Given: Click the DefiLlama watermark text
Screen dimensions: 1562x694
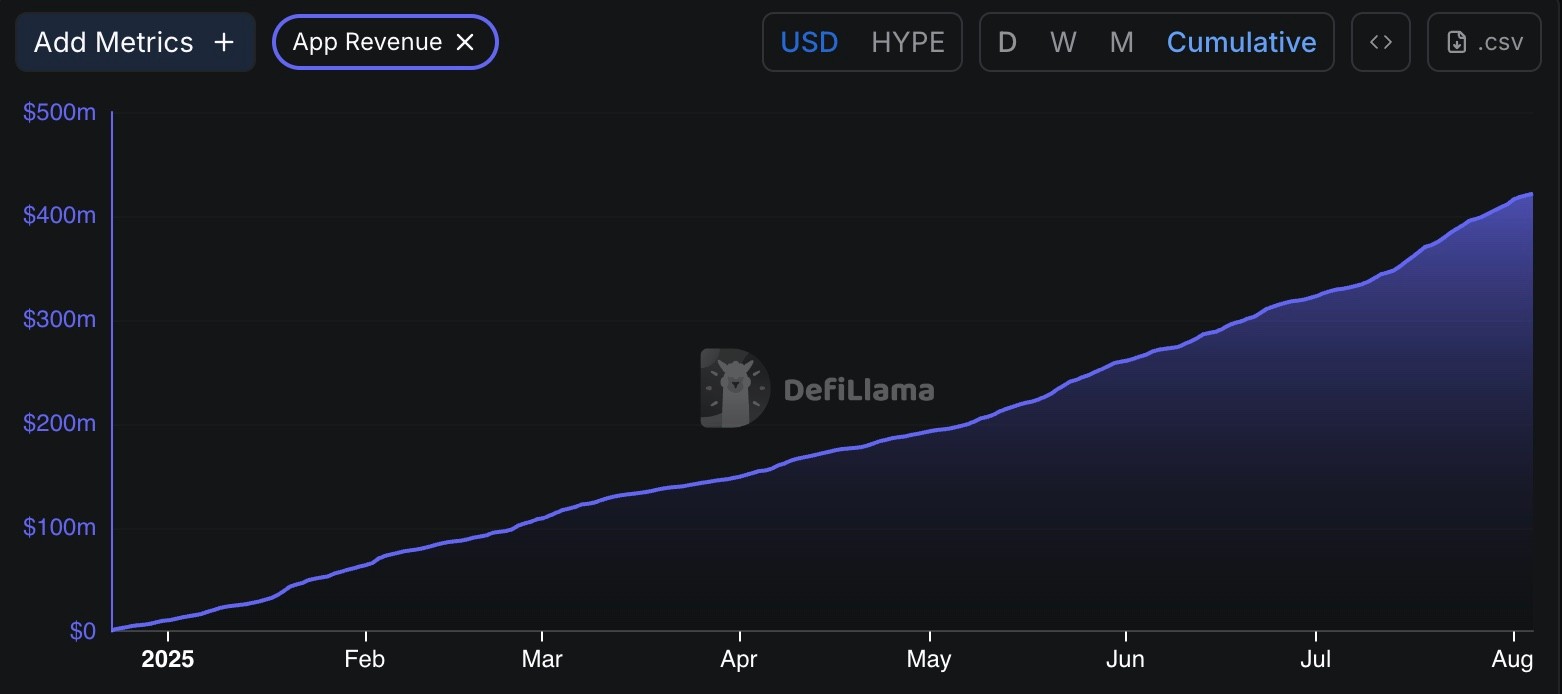Looking at the screenshot, I should (x=859, y=389).
